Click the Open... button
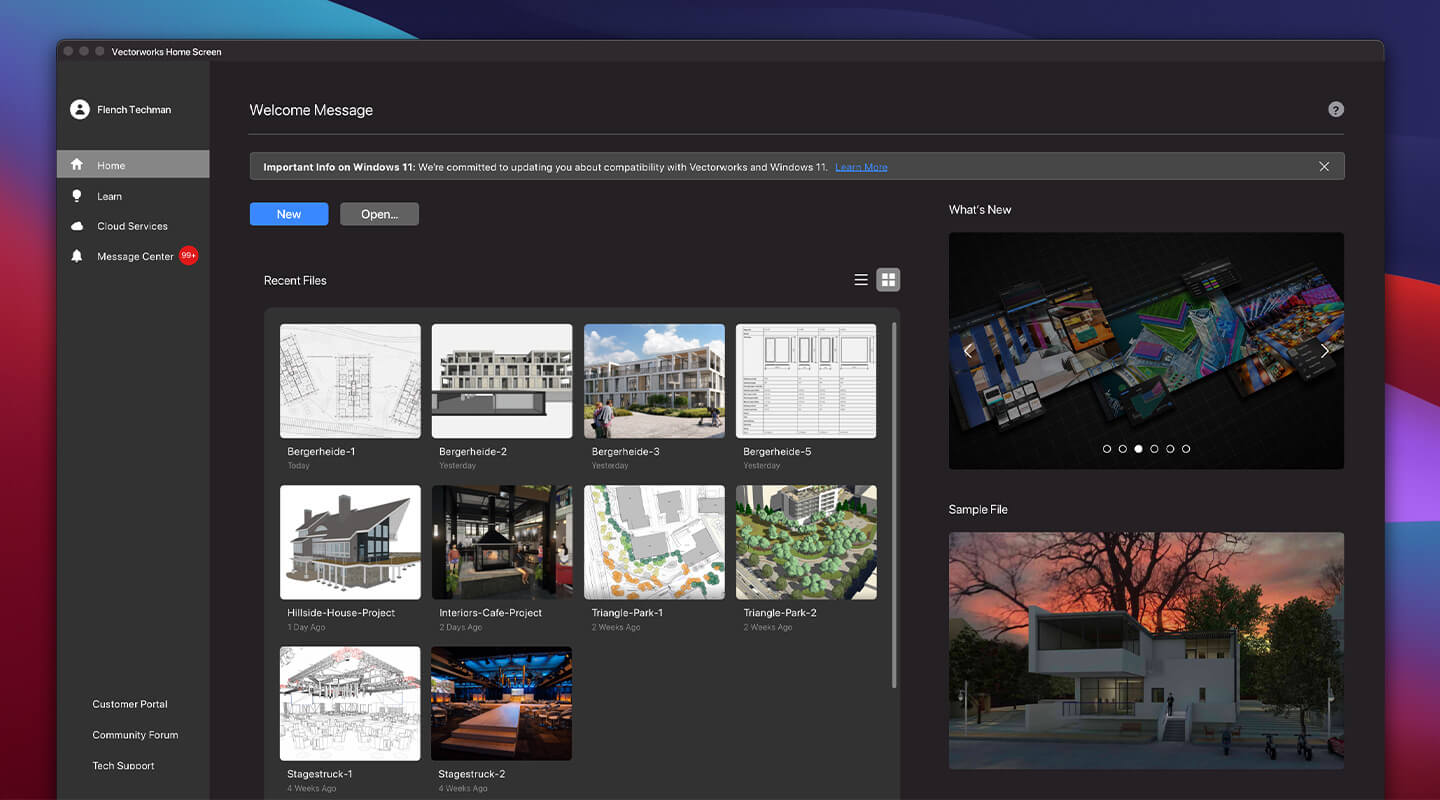This screenshot has width=1440, height=800. pos(379,213)
